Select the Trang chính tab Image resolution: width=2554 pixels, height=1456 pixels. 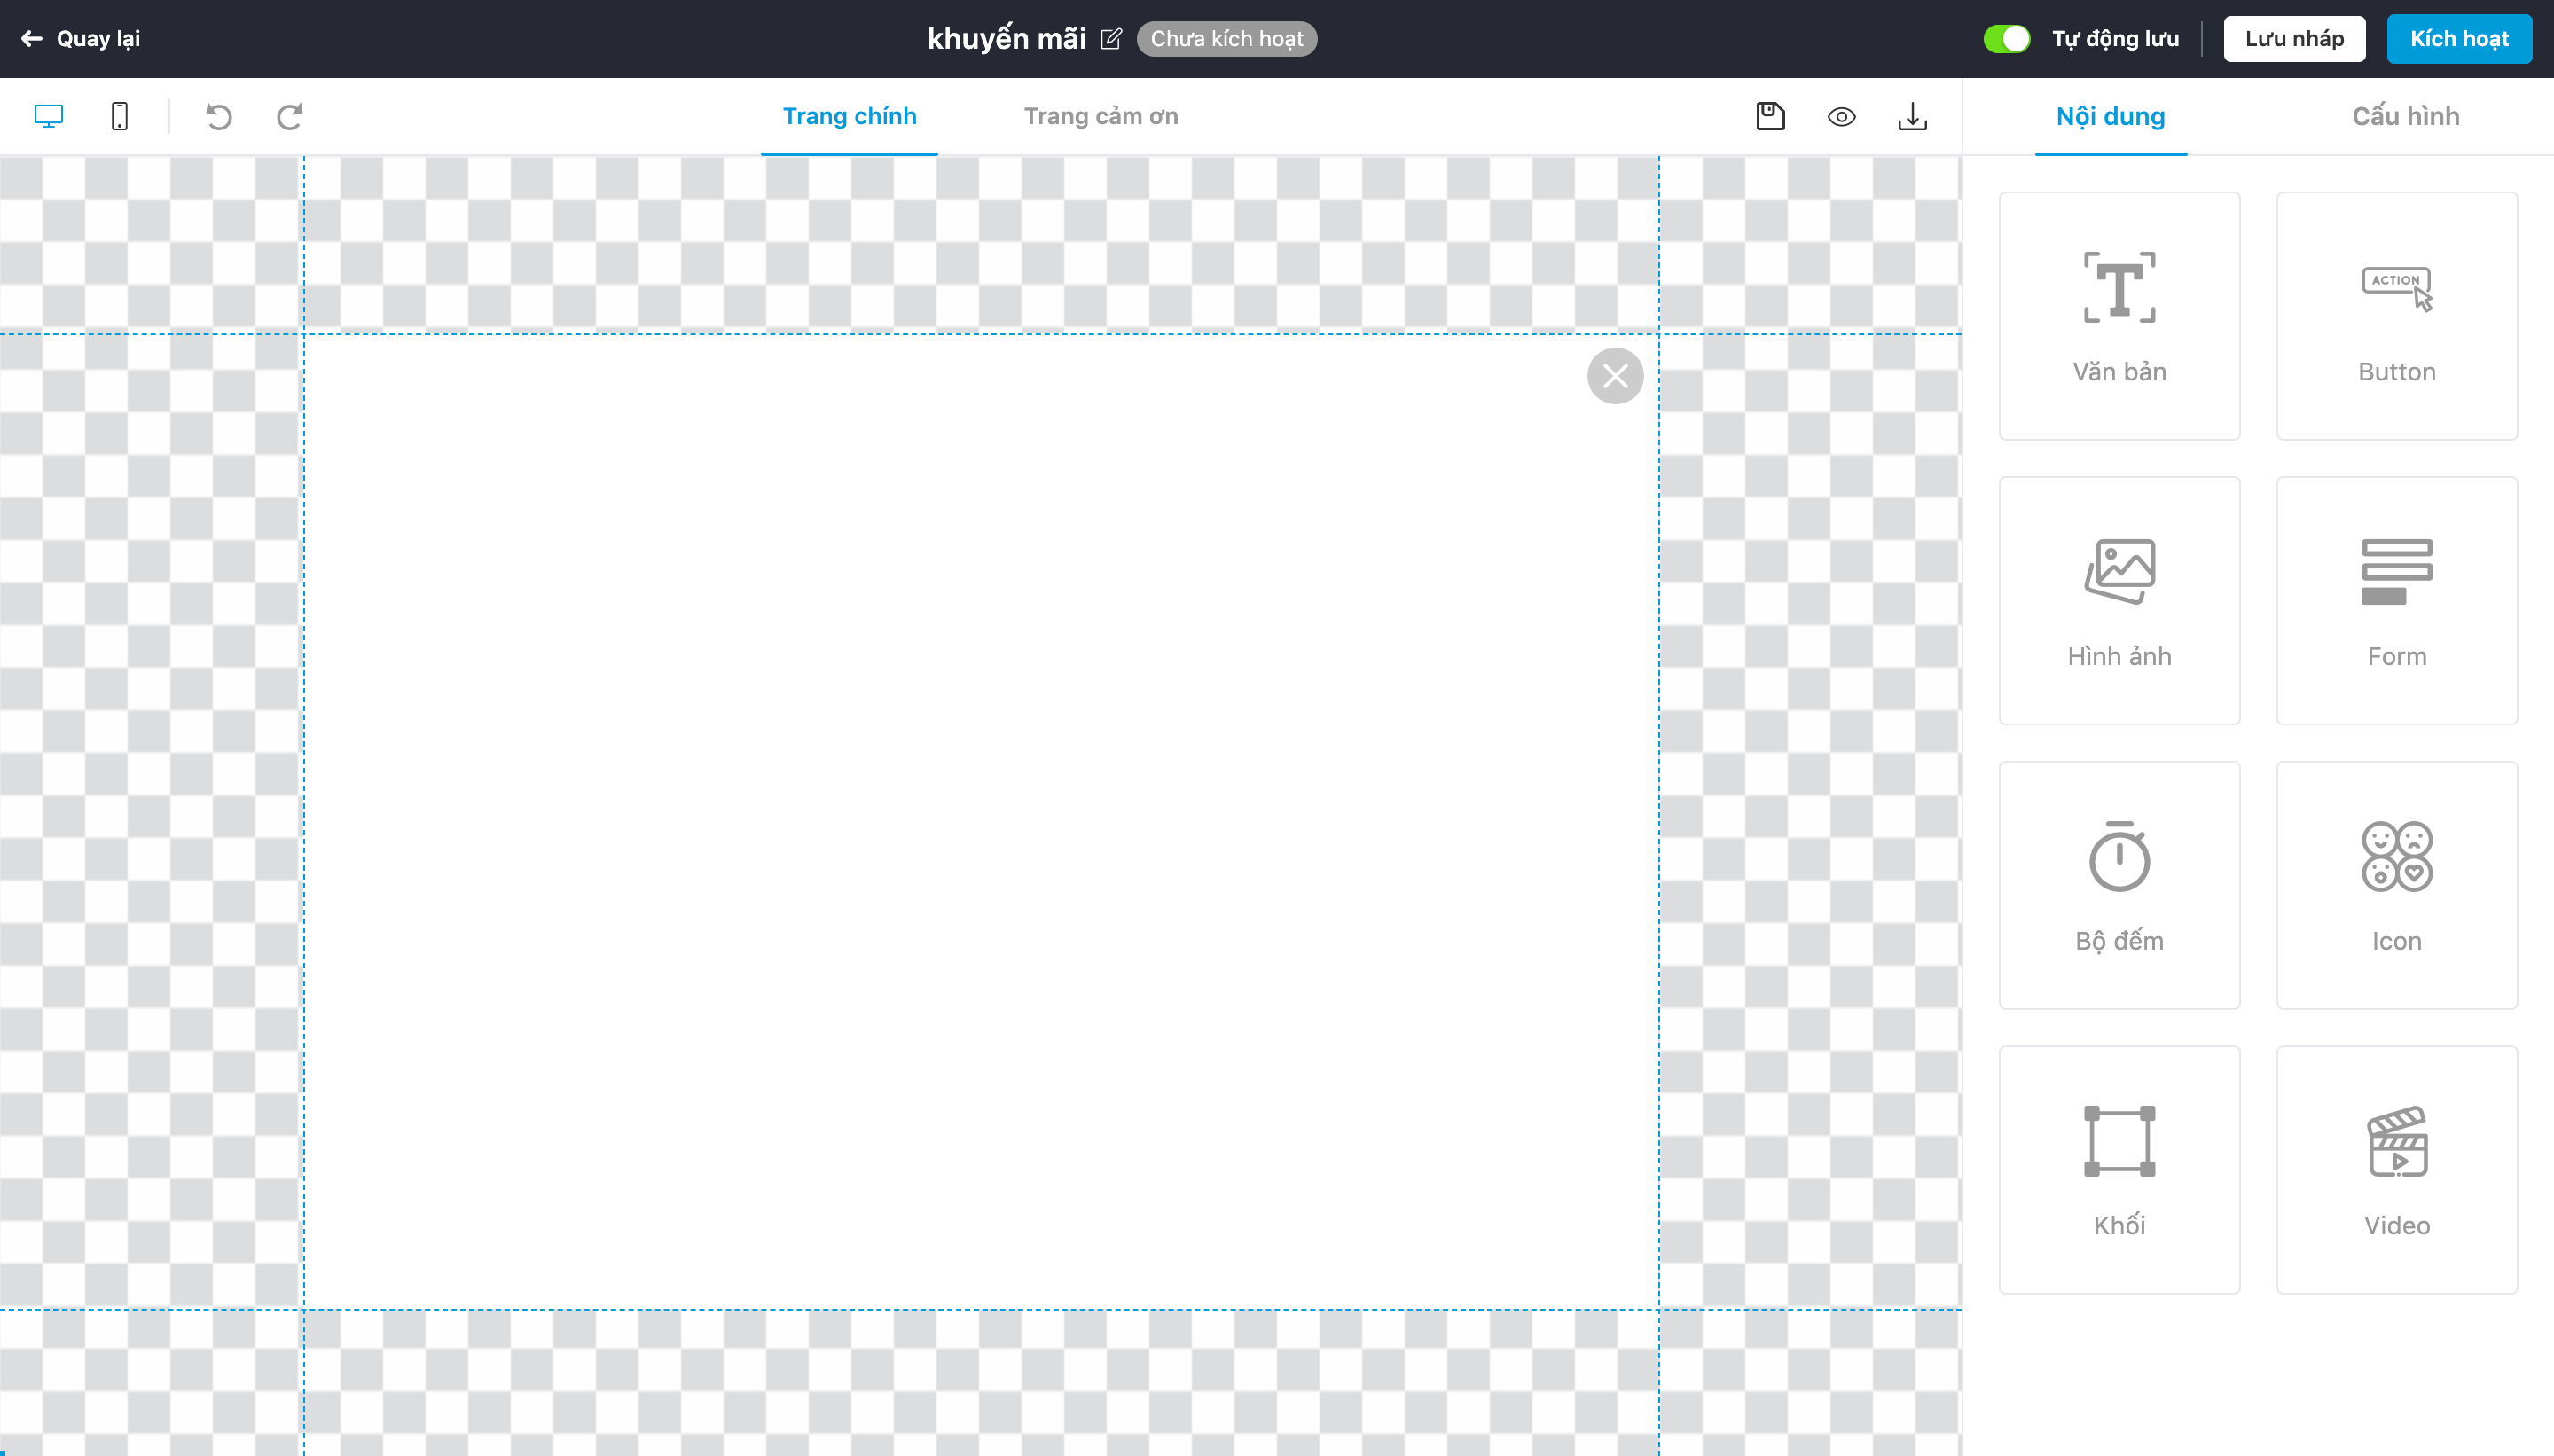[849, 116]
